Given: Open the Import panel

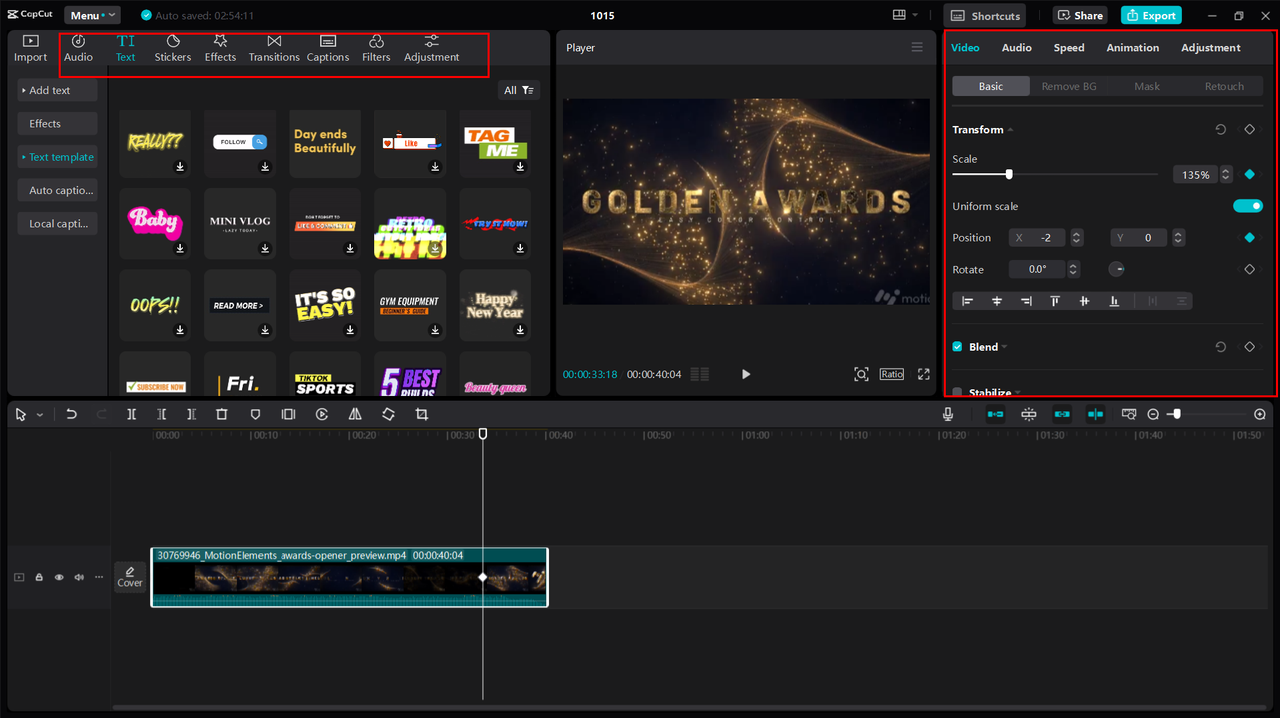Looking at the screenshot, I should 30,48.
